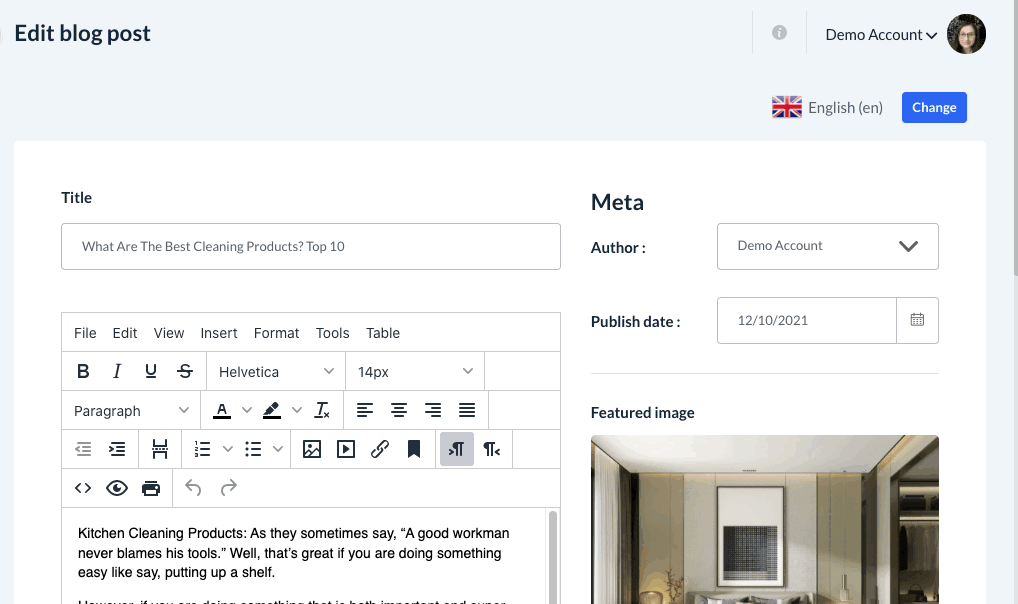This screenshot has width=1018, height=604.
Task: Click the Publish date field
Action: pos(807,320)
